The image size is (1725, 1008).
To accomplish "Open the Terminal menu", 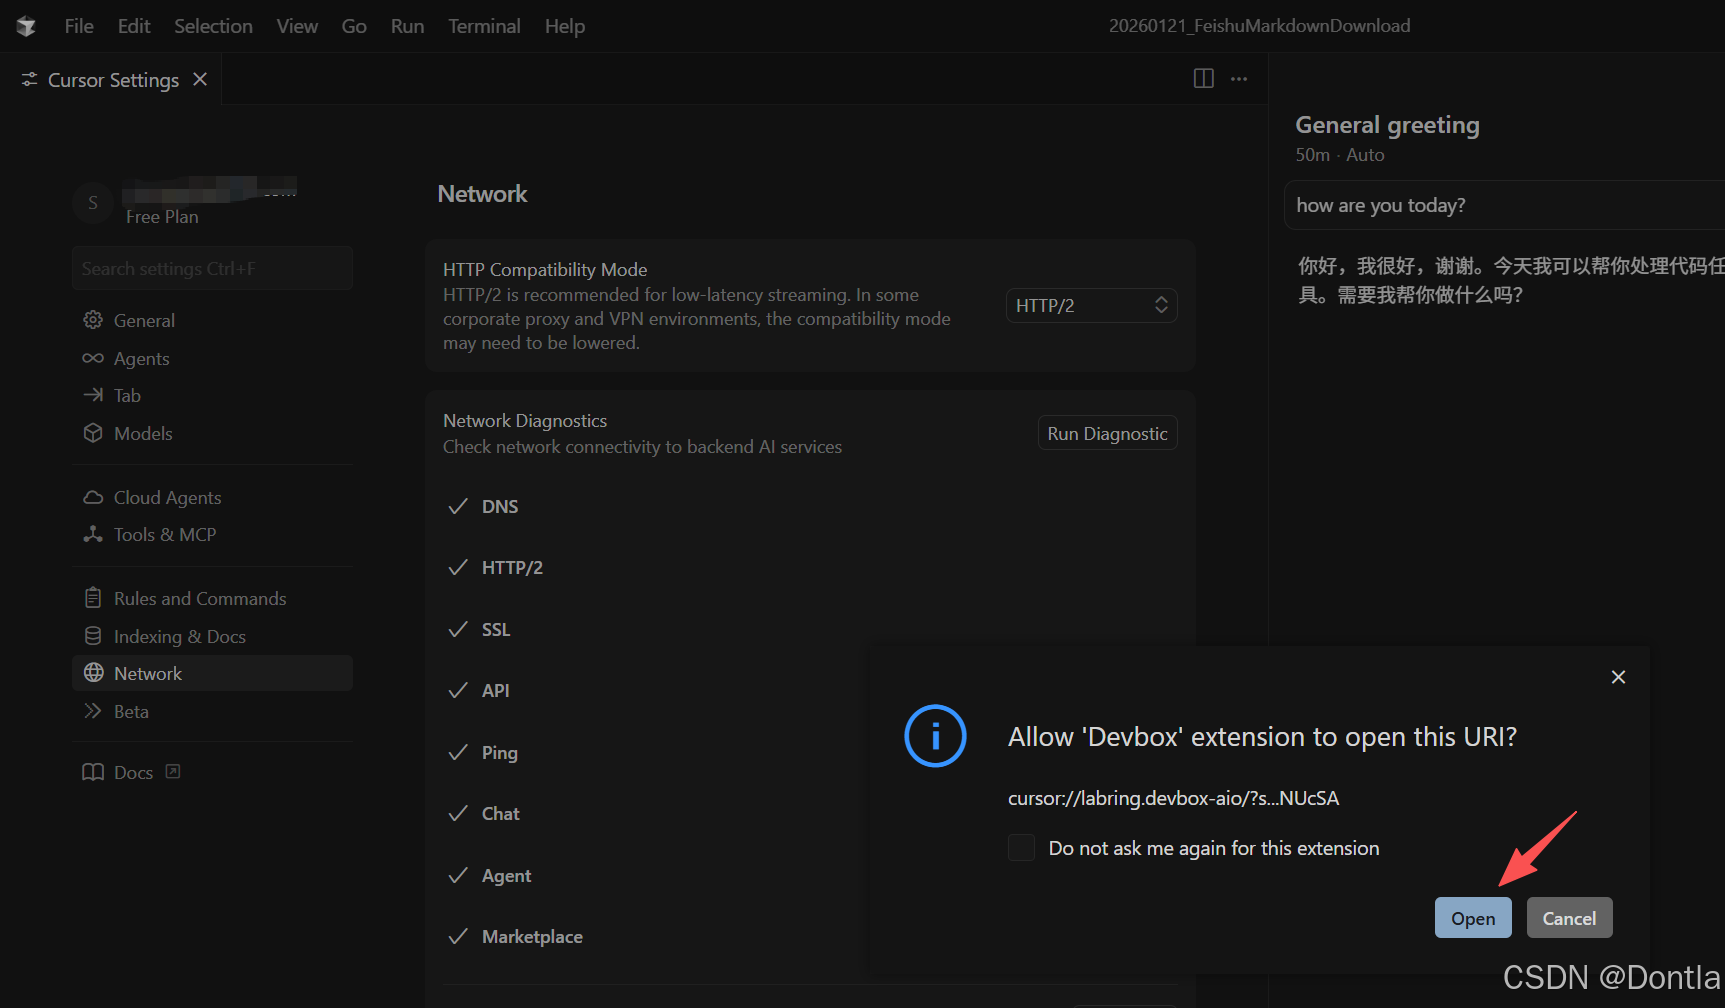I will point(484,26).
